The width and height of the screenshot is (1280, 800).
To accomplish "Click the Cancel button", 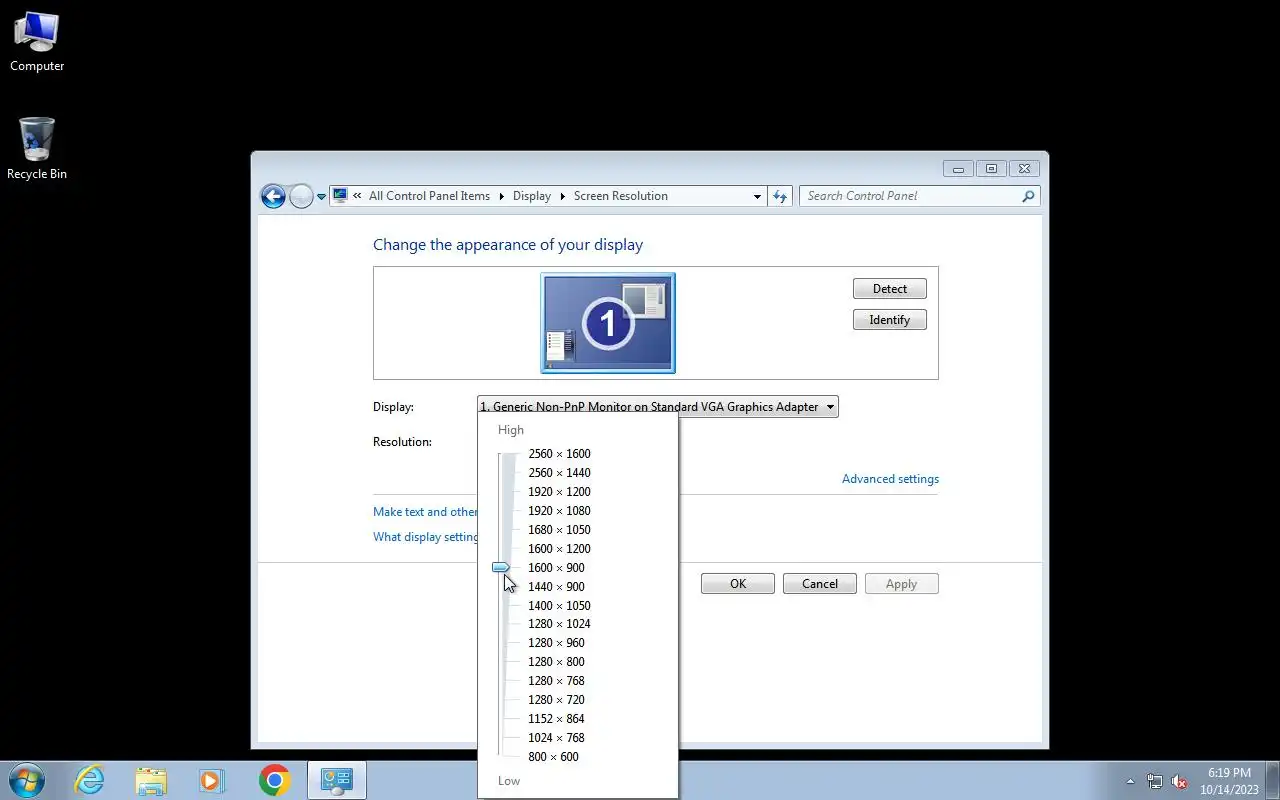I will click(x=820, y=584).
